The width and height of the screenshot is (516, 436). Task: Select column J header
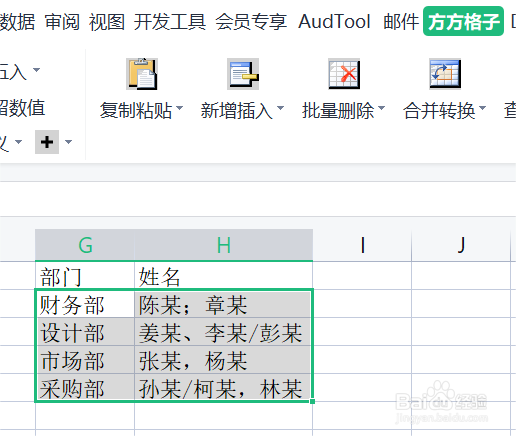coord(461,245)
